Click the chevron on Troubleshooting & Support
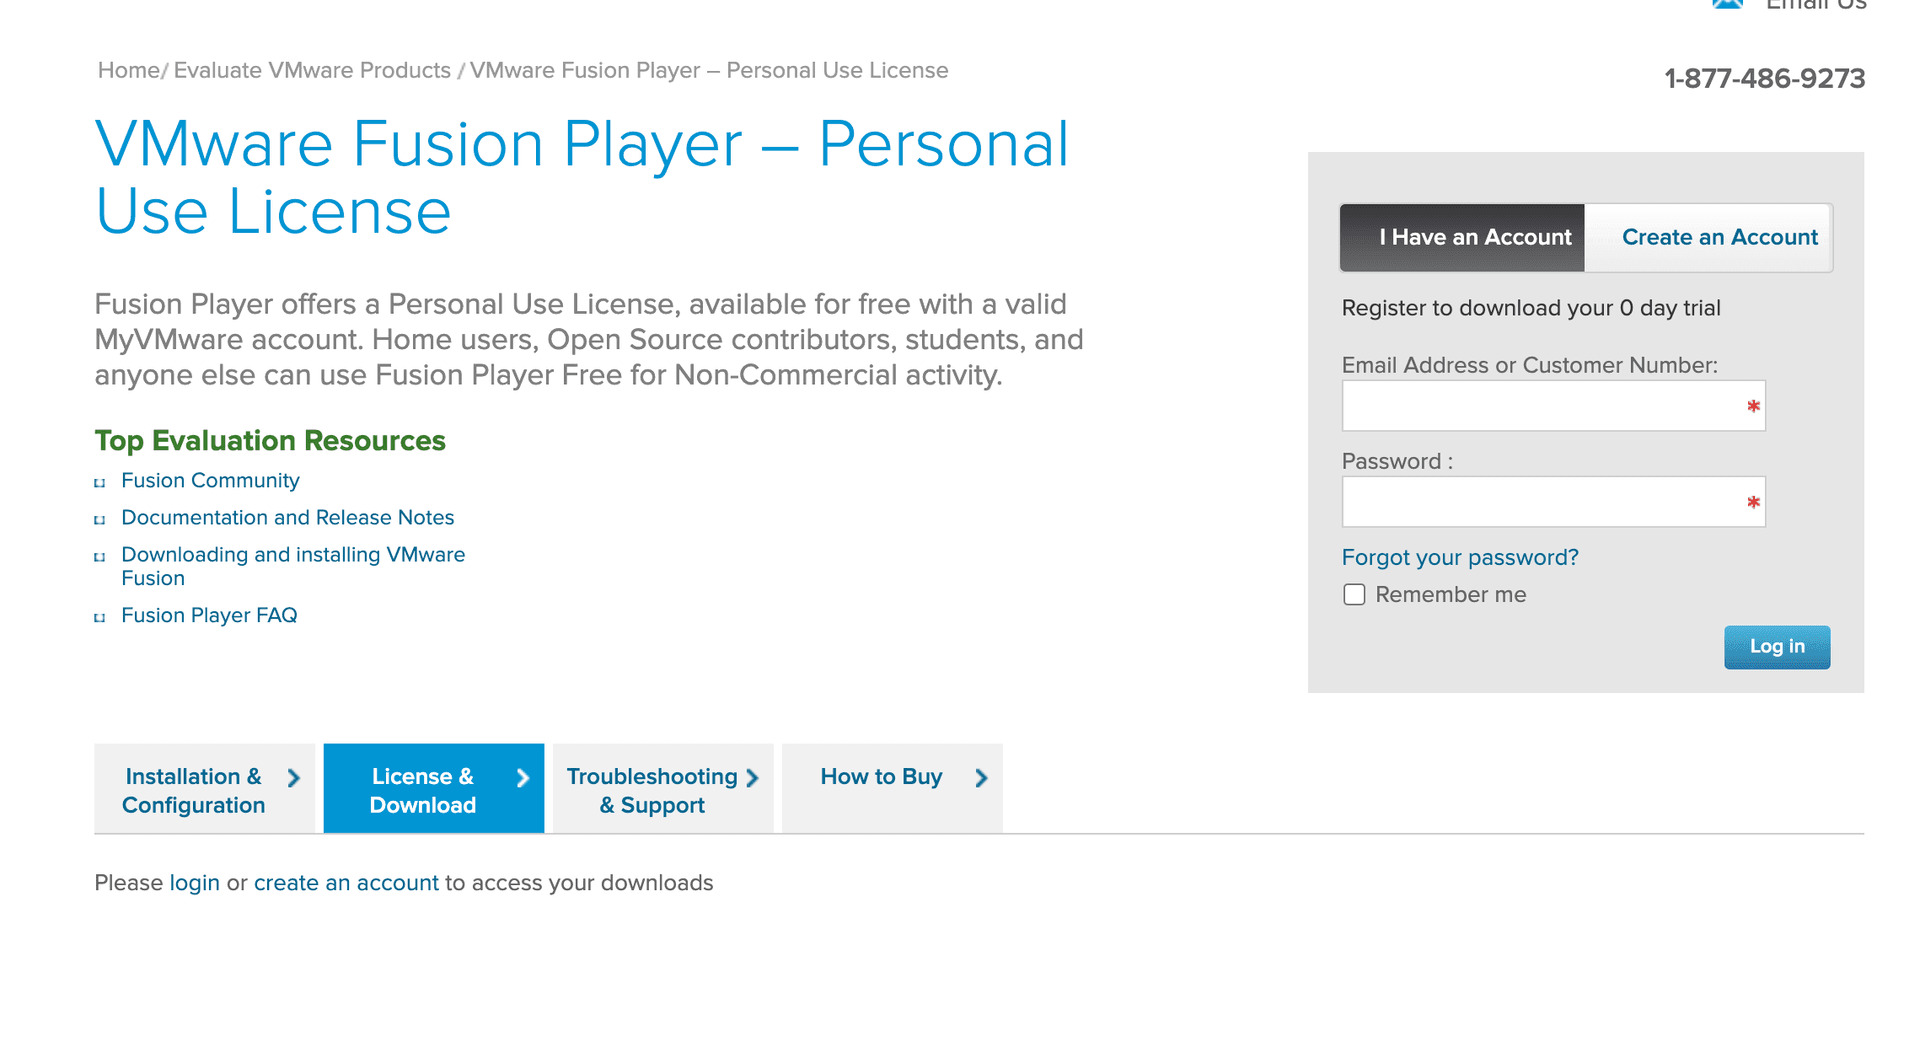Screen dimensions: 1920x1059 tap(752, 777)
